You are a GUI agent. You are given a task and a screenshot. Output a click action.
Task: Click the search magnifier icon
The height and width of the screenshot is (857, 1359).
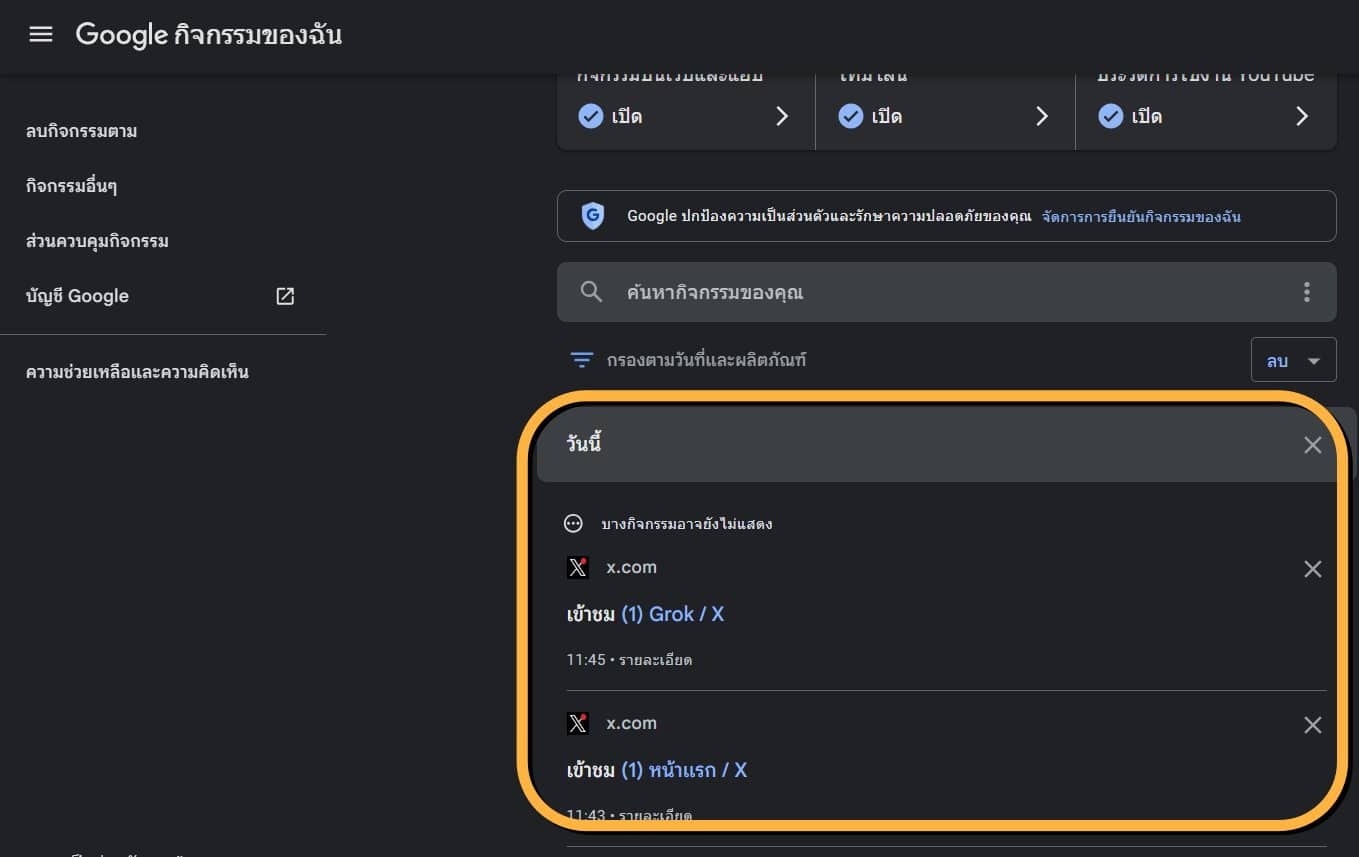591,292
